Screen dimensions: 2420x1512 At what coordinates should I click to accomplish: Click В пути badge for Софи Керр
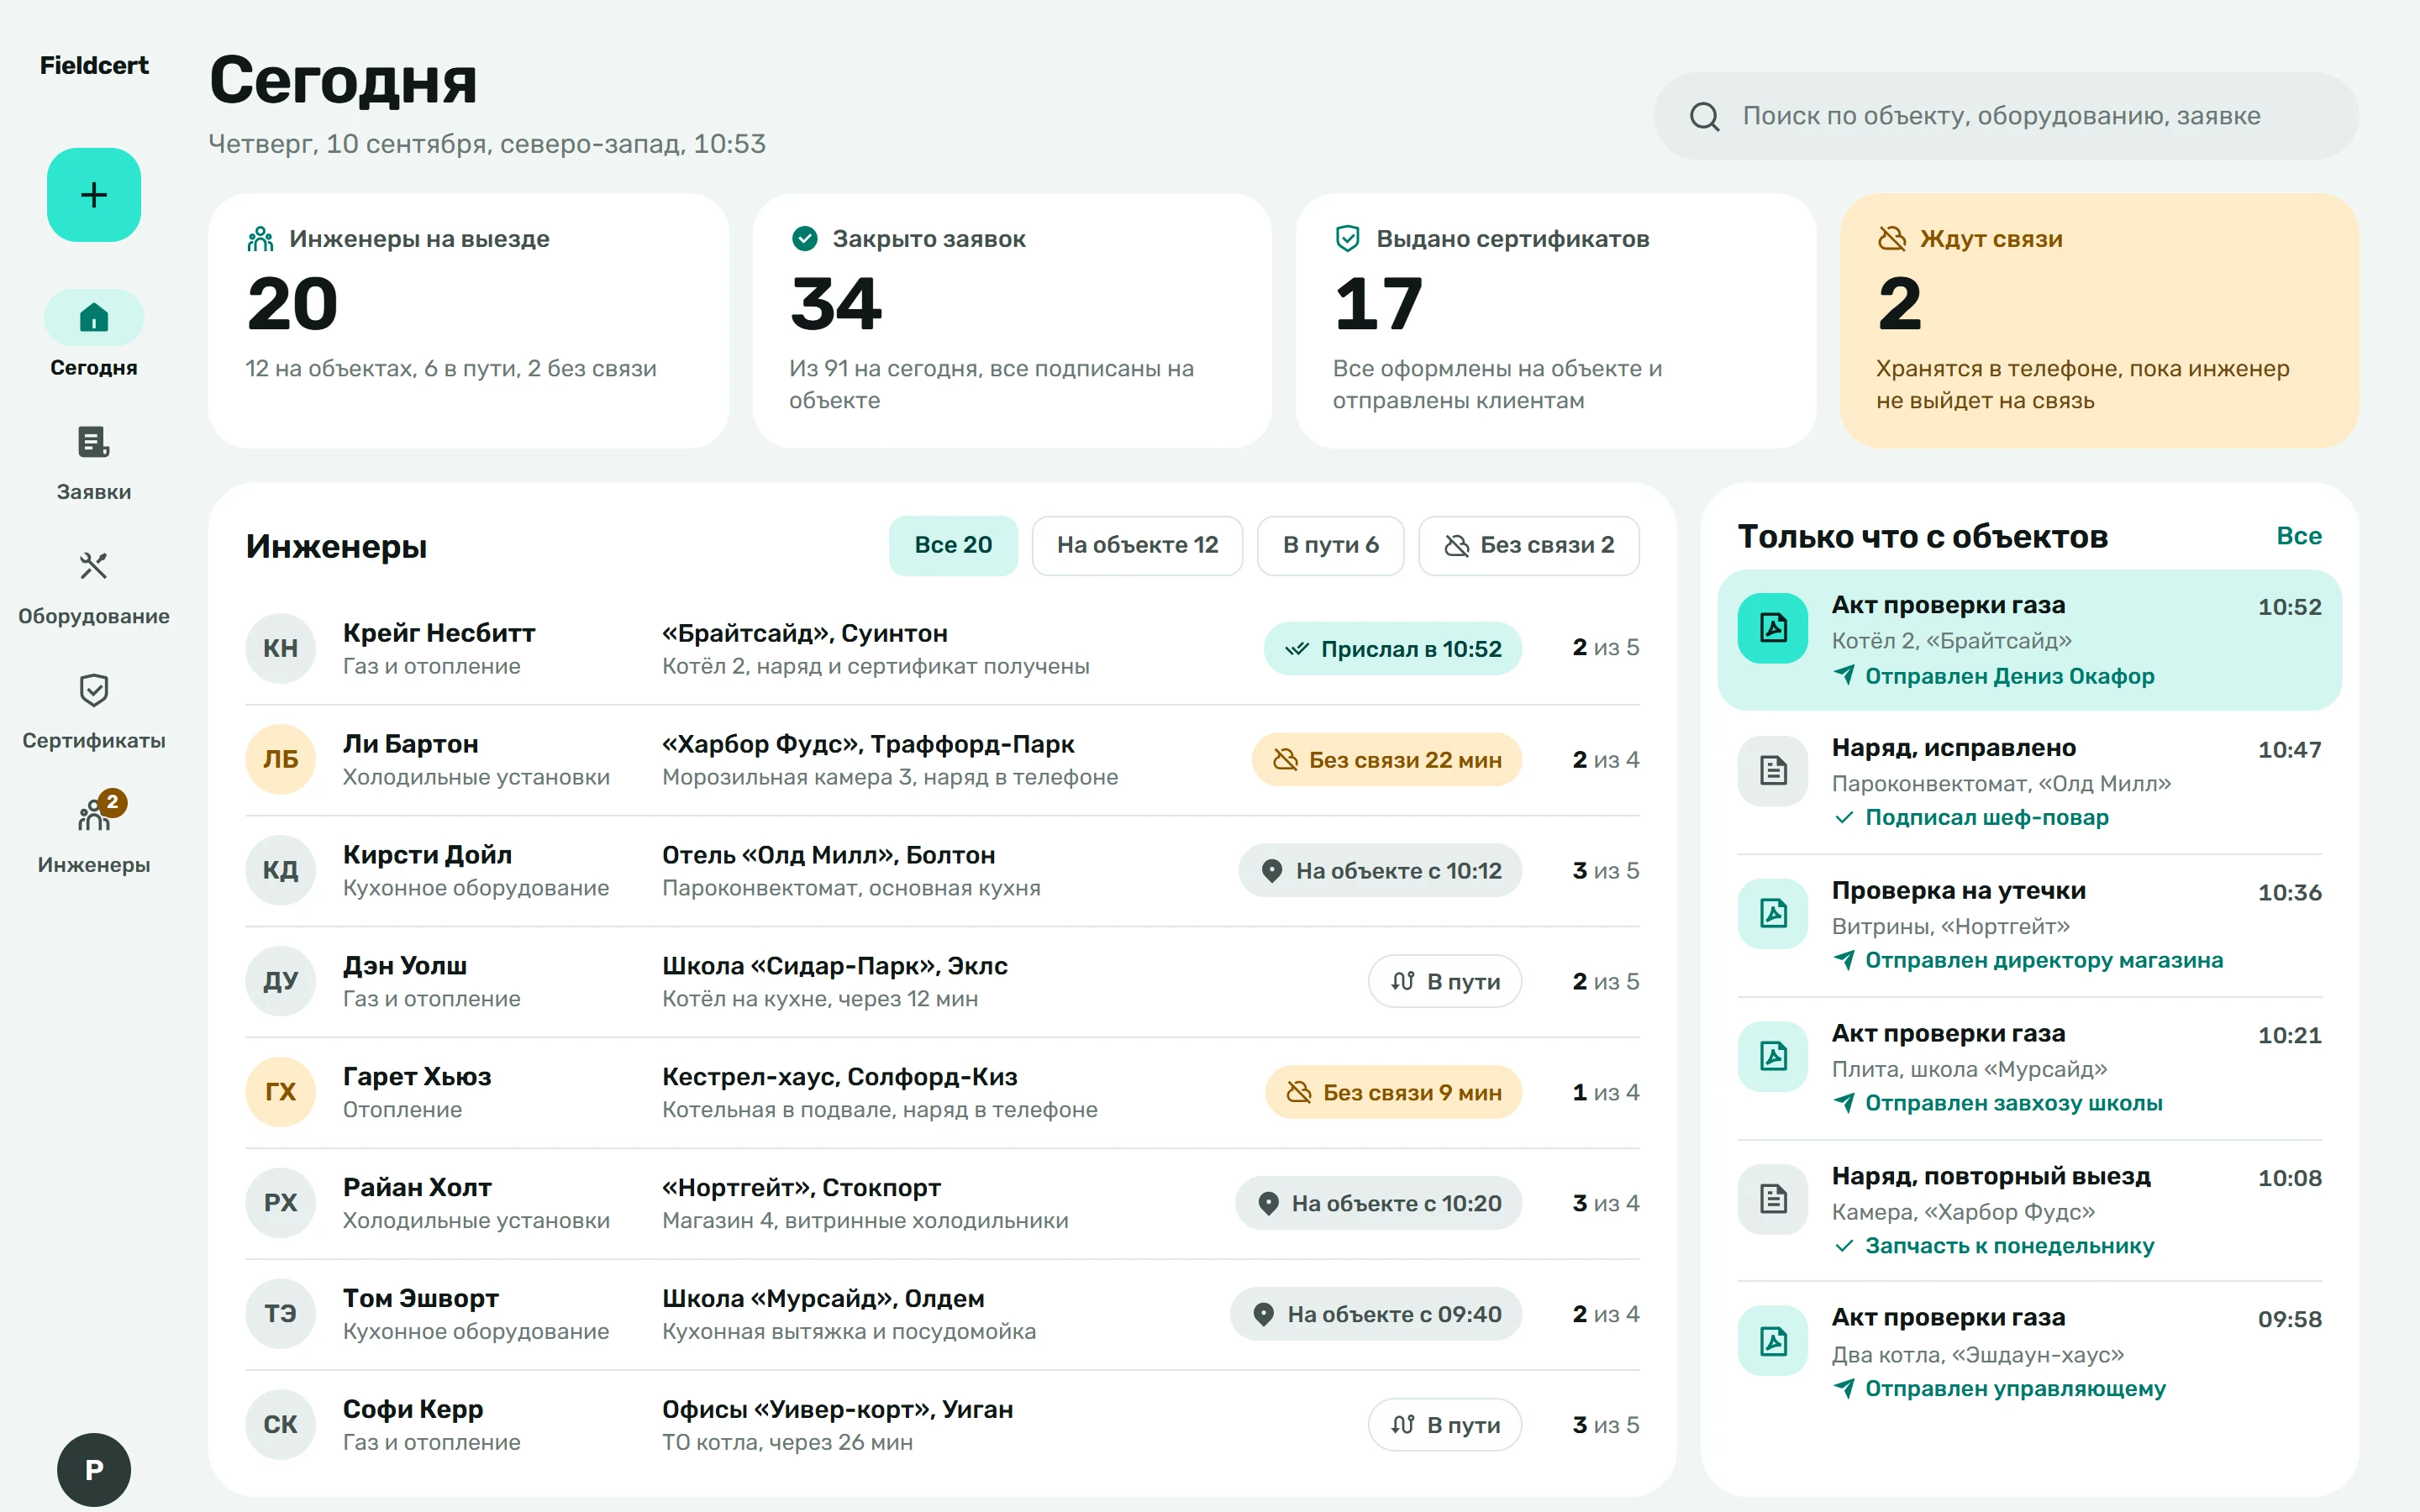pos(1445,1425)
